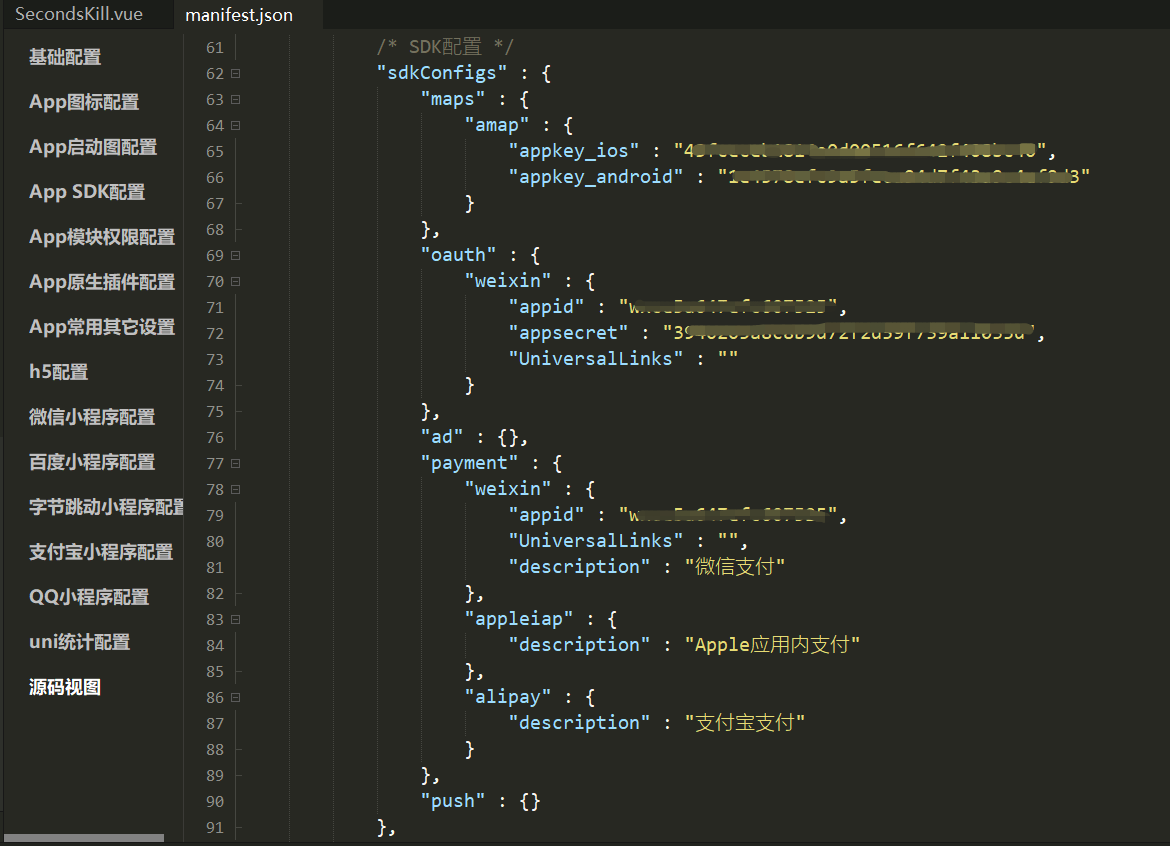
Task: Open h5配置 section
Action: (58, 372)
